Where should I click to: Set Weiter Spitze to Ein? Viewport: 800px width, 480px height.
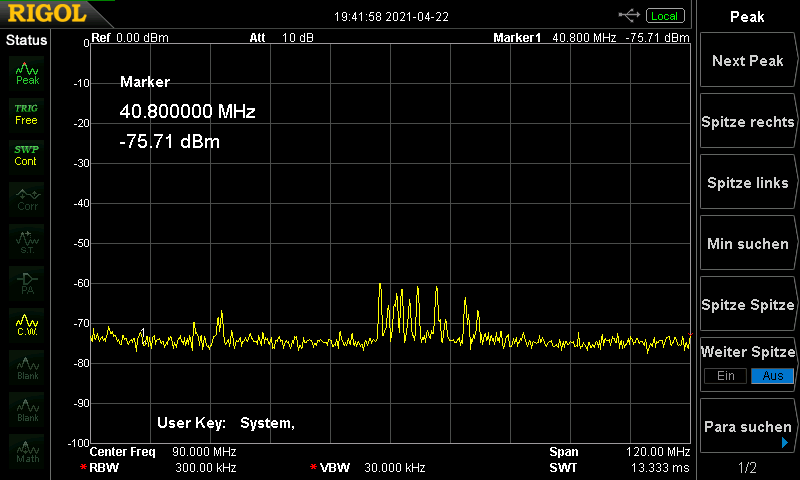pos(726,376)
